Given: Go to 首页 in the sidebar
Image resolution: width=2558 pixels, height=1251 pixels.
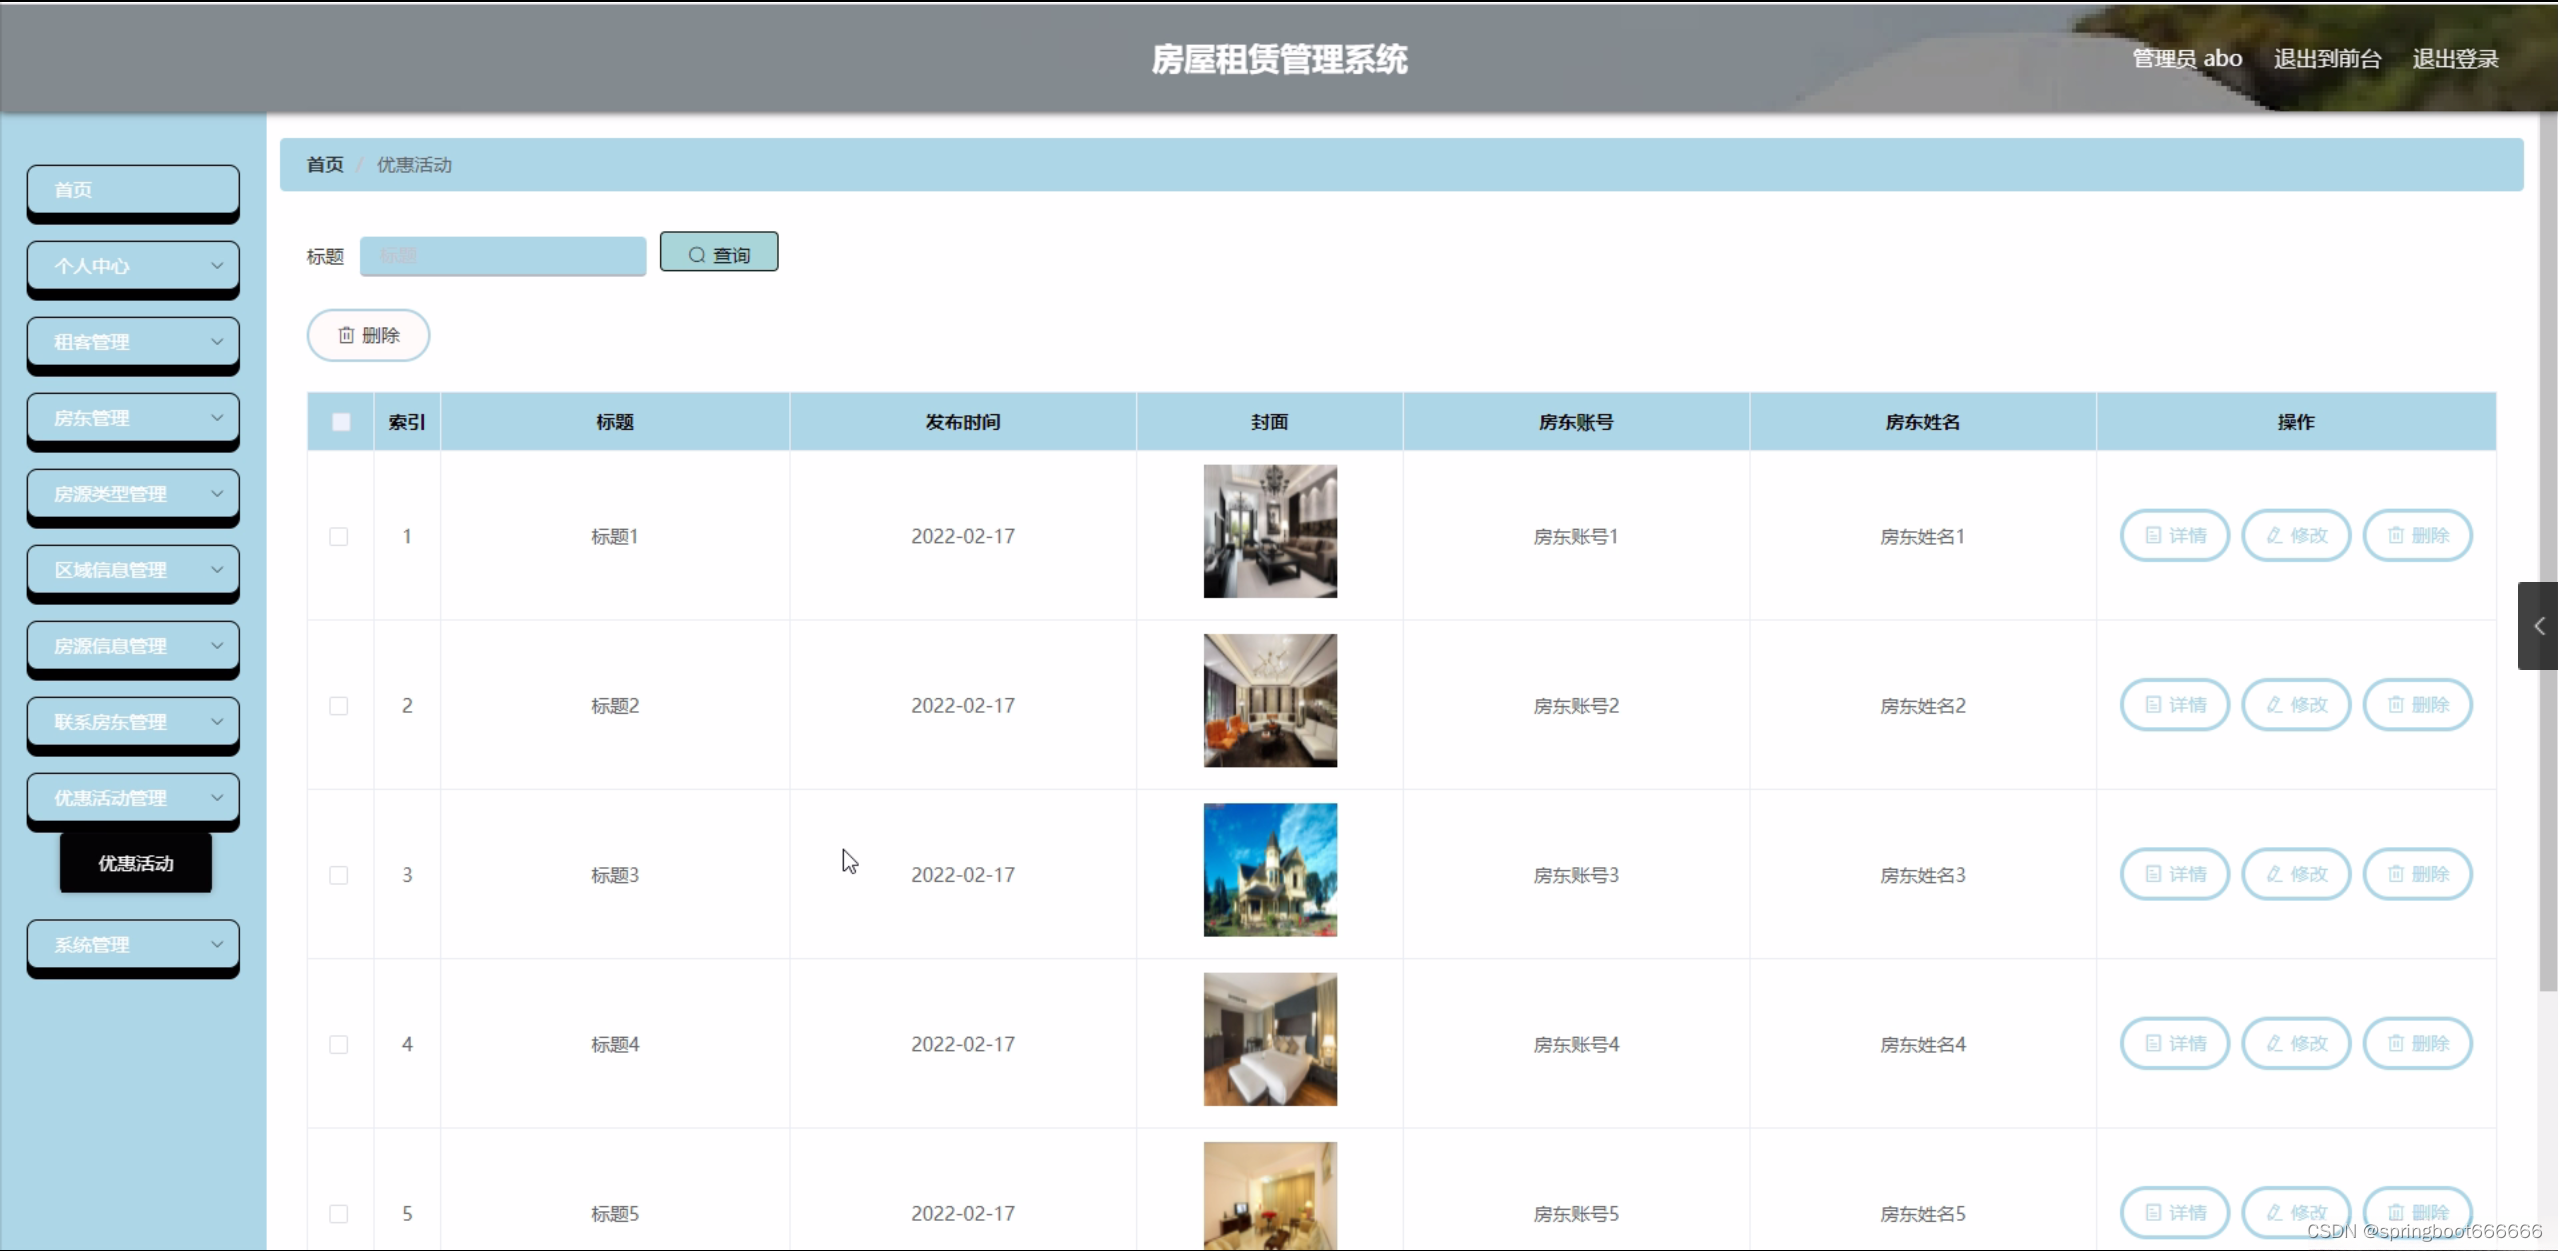Looking at the screenshot, I should (x=133, y=190).
